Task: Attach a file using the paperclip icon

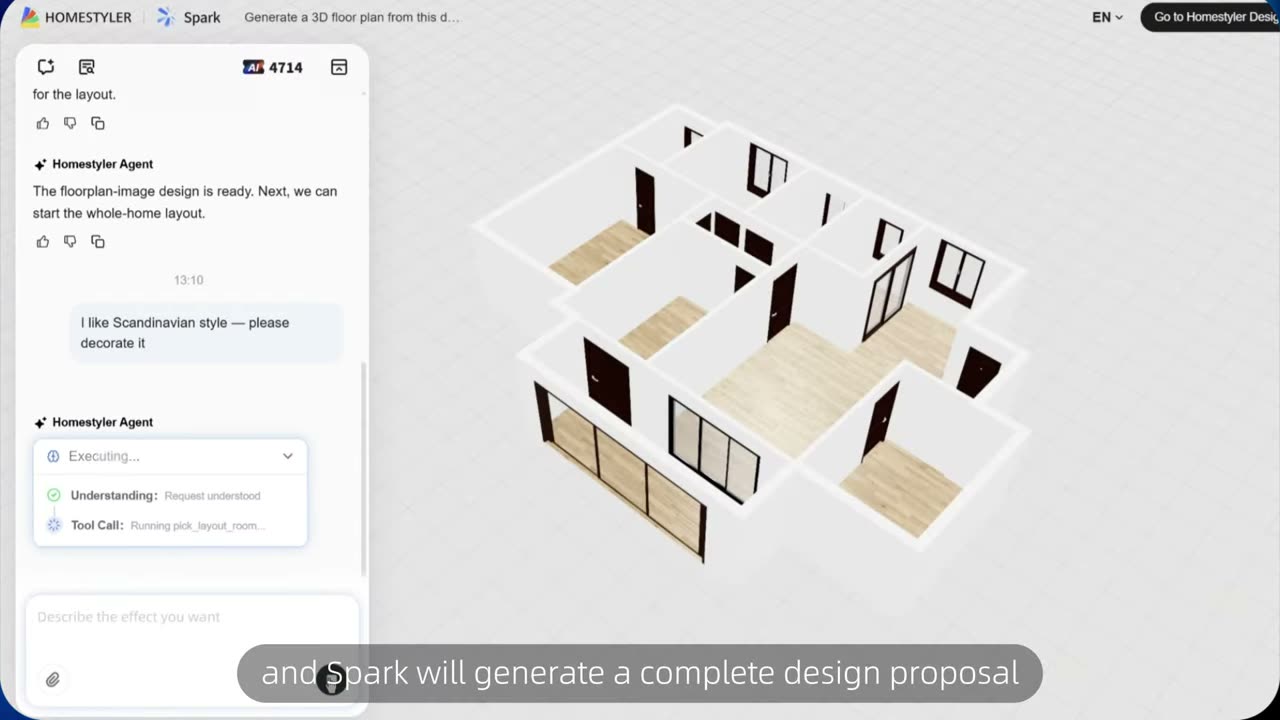Action: coord(53,679)
